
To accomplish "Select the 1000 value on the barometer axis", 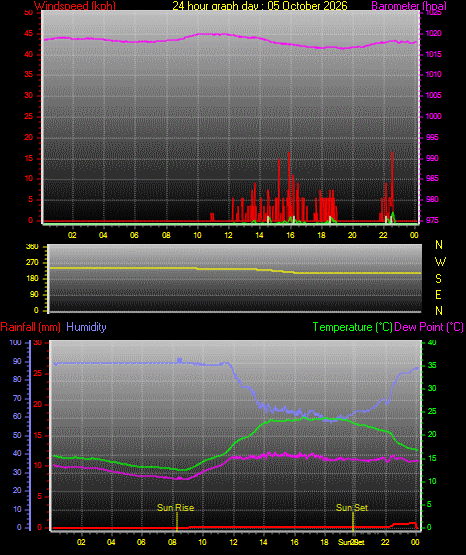I will coord(433,116).
